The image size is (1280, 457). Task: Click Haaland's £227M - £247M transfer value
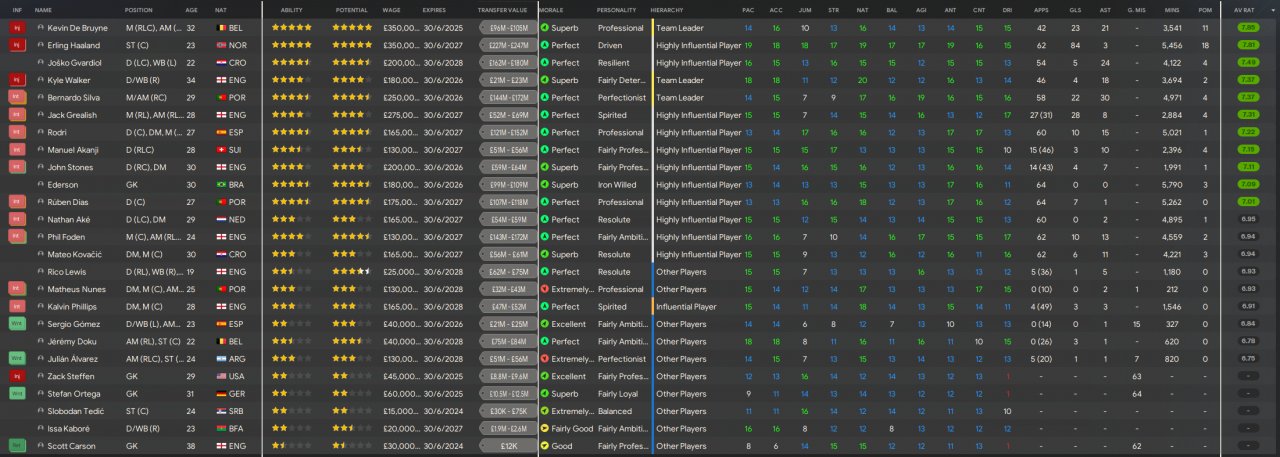click(x=506, y=45)
